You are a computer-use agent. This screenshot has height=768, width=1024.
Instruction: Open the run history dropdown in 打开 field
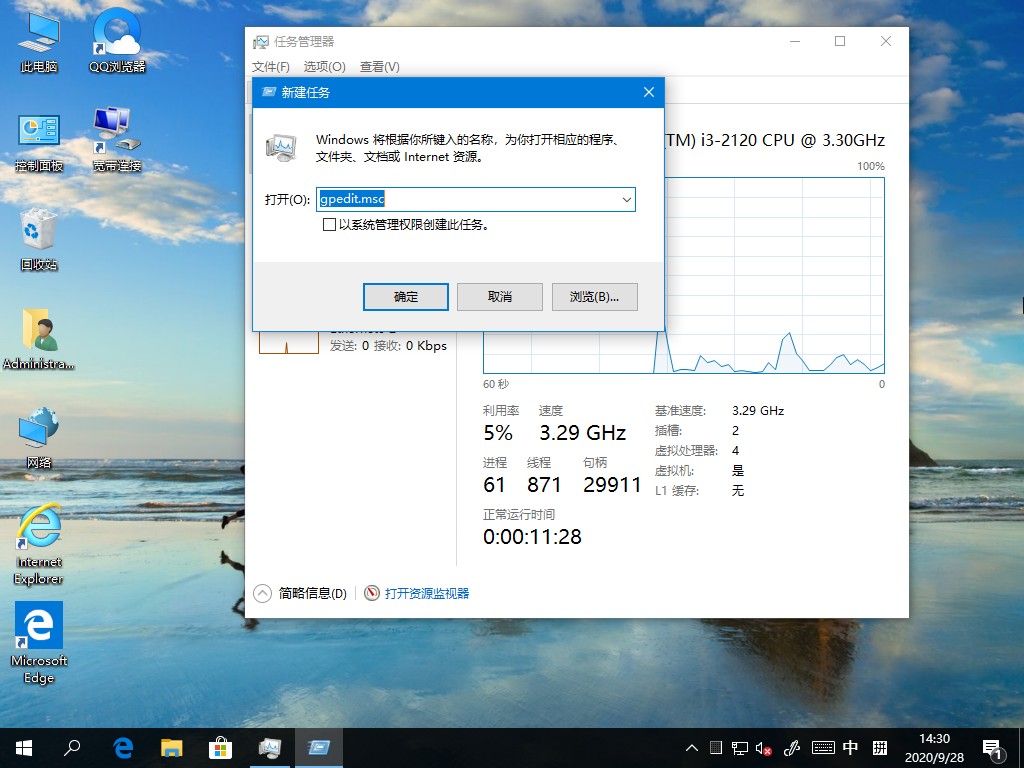pyautogui.click(x=625, y=199)
